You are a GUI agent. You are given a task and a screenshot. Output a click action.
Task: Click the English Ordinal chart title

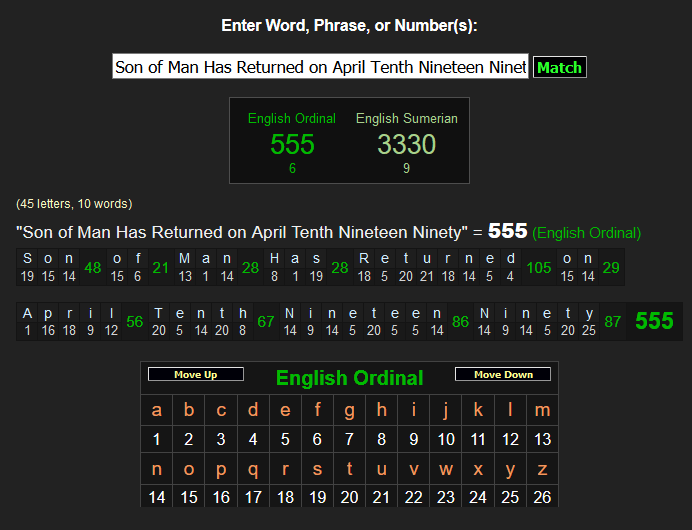(349, 378)
